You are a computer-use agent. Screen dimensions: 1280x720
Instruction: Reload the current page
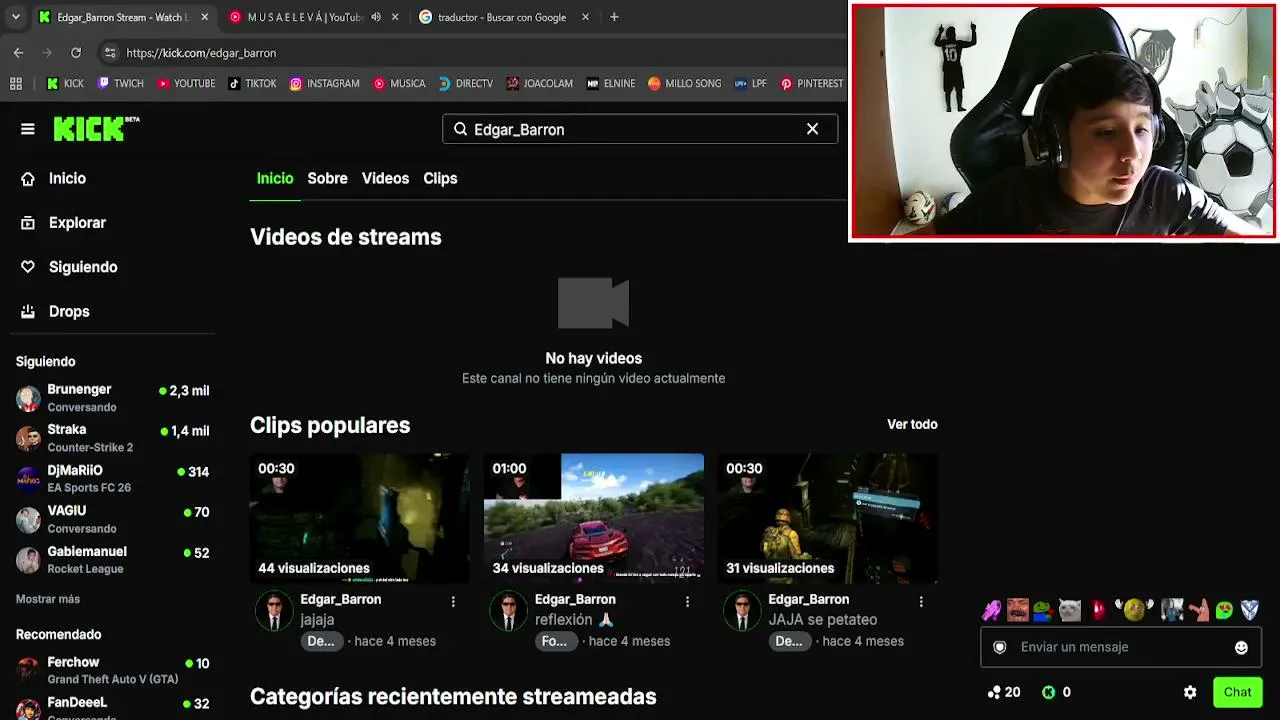click(76, 53)
